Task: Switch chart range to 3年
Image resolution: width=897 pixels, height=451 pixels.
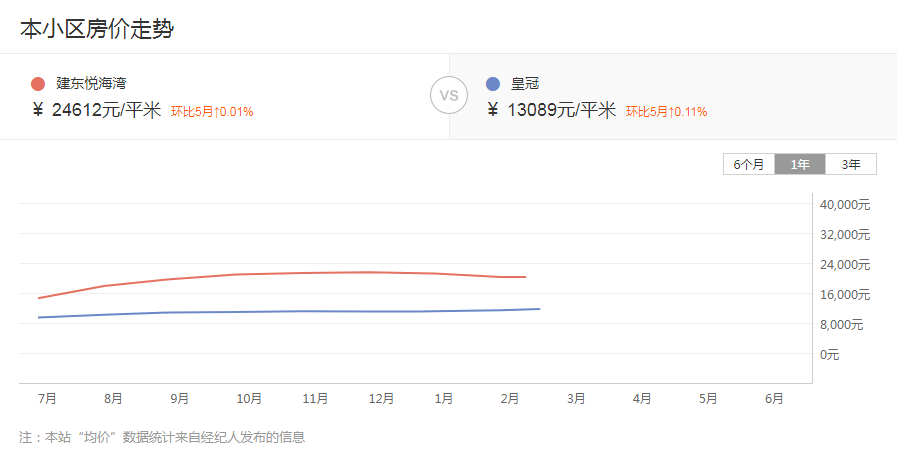Action: 851,164
